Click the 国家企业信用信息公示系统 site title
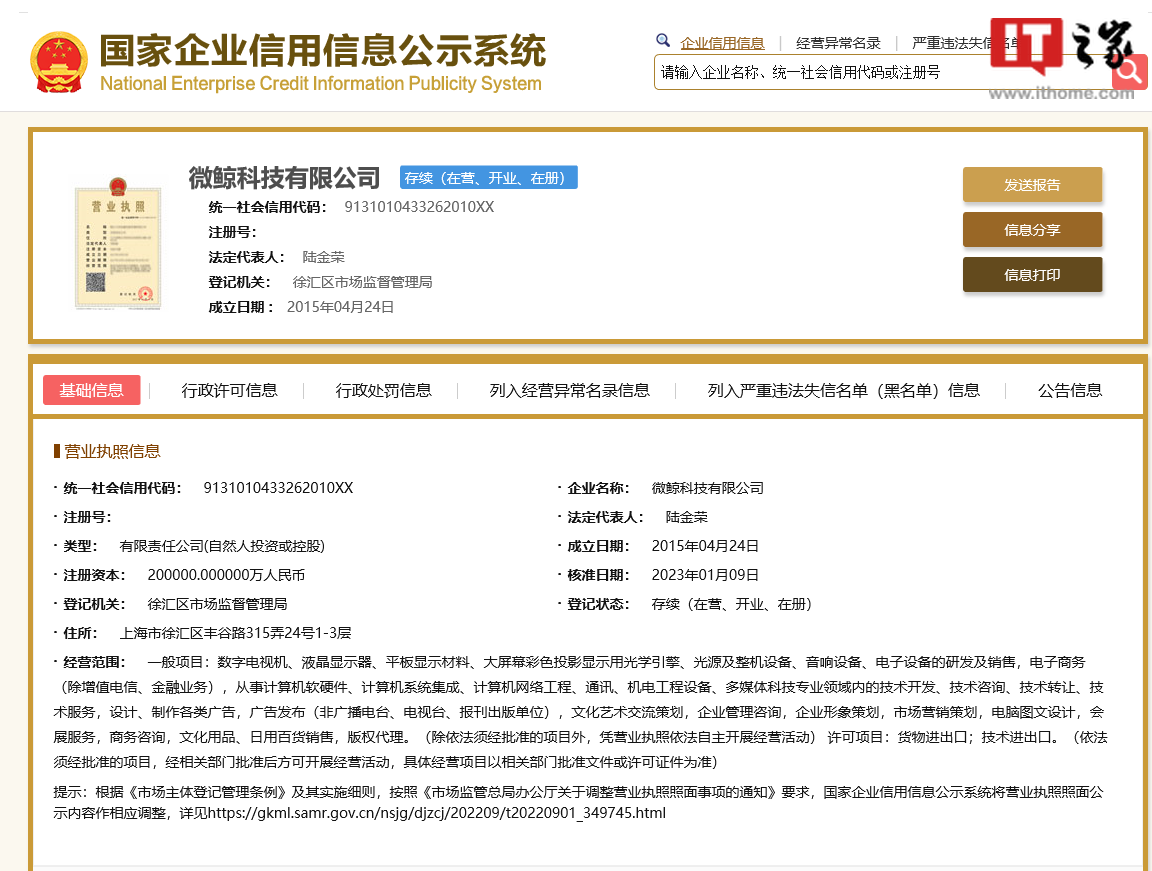This screenshot has height=871, width=1152. (323, 51)
